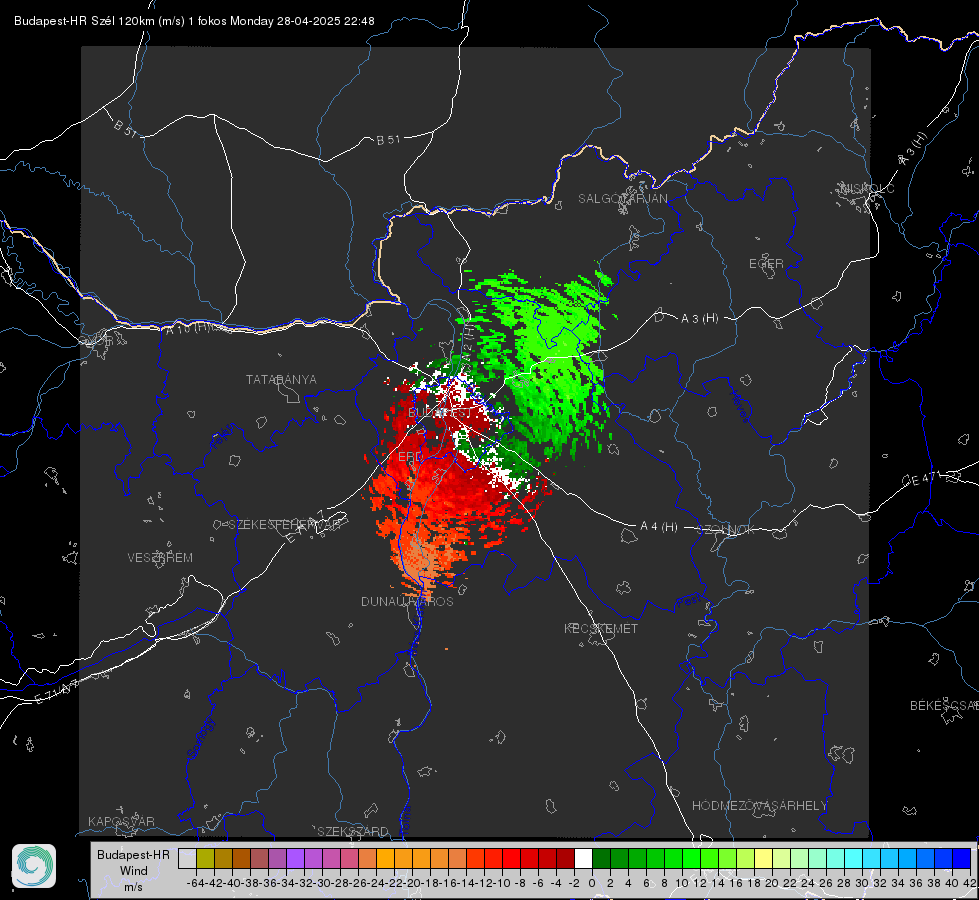Select the SZOLNOK city label
This screenshot has width=979, height=900.
(x=726, y=529)
